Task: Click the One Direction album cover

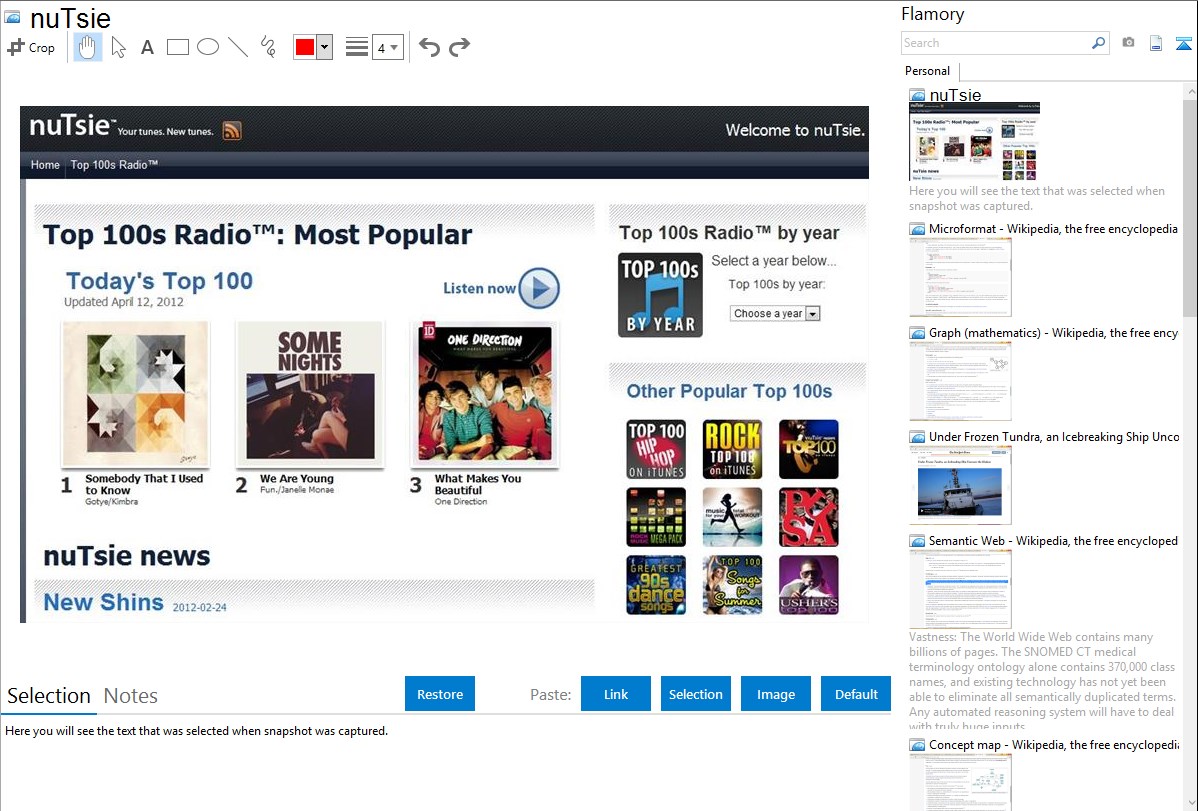Action: (485, 394)
